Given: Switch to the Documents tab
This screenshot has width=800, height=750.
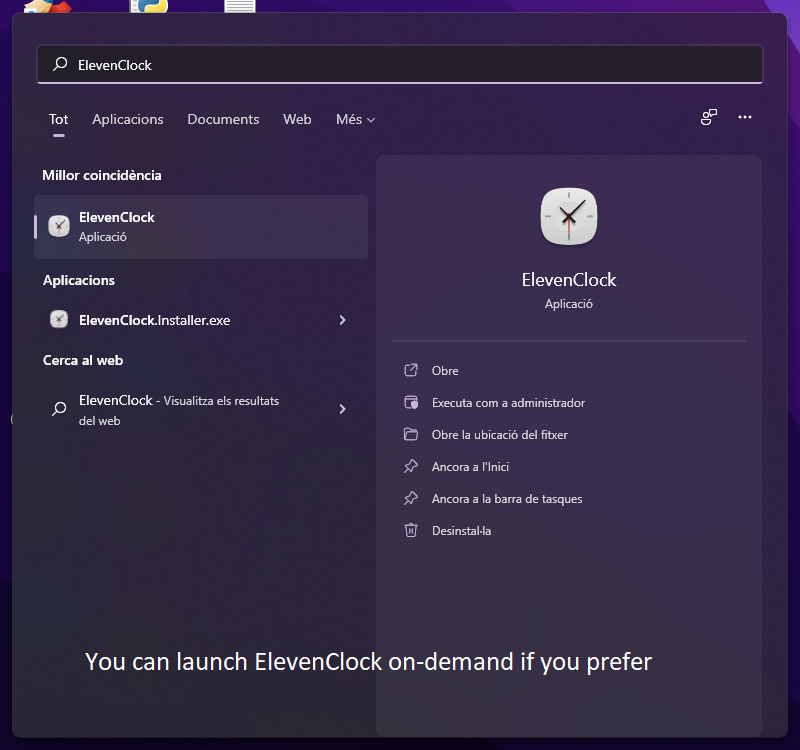Looking at the screenshot, I should coord(223,119).
